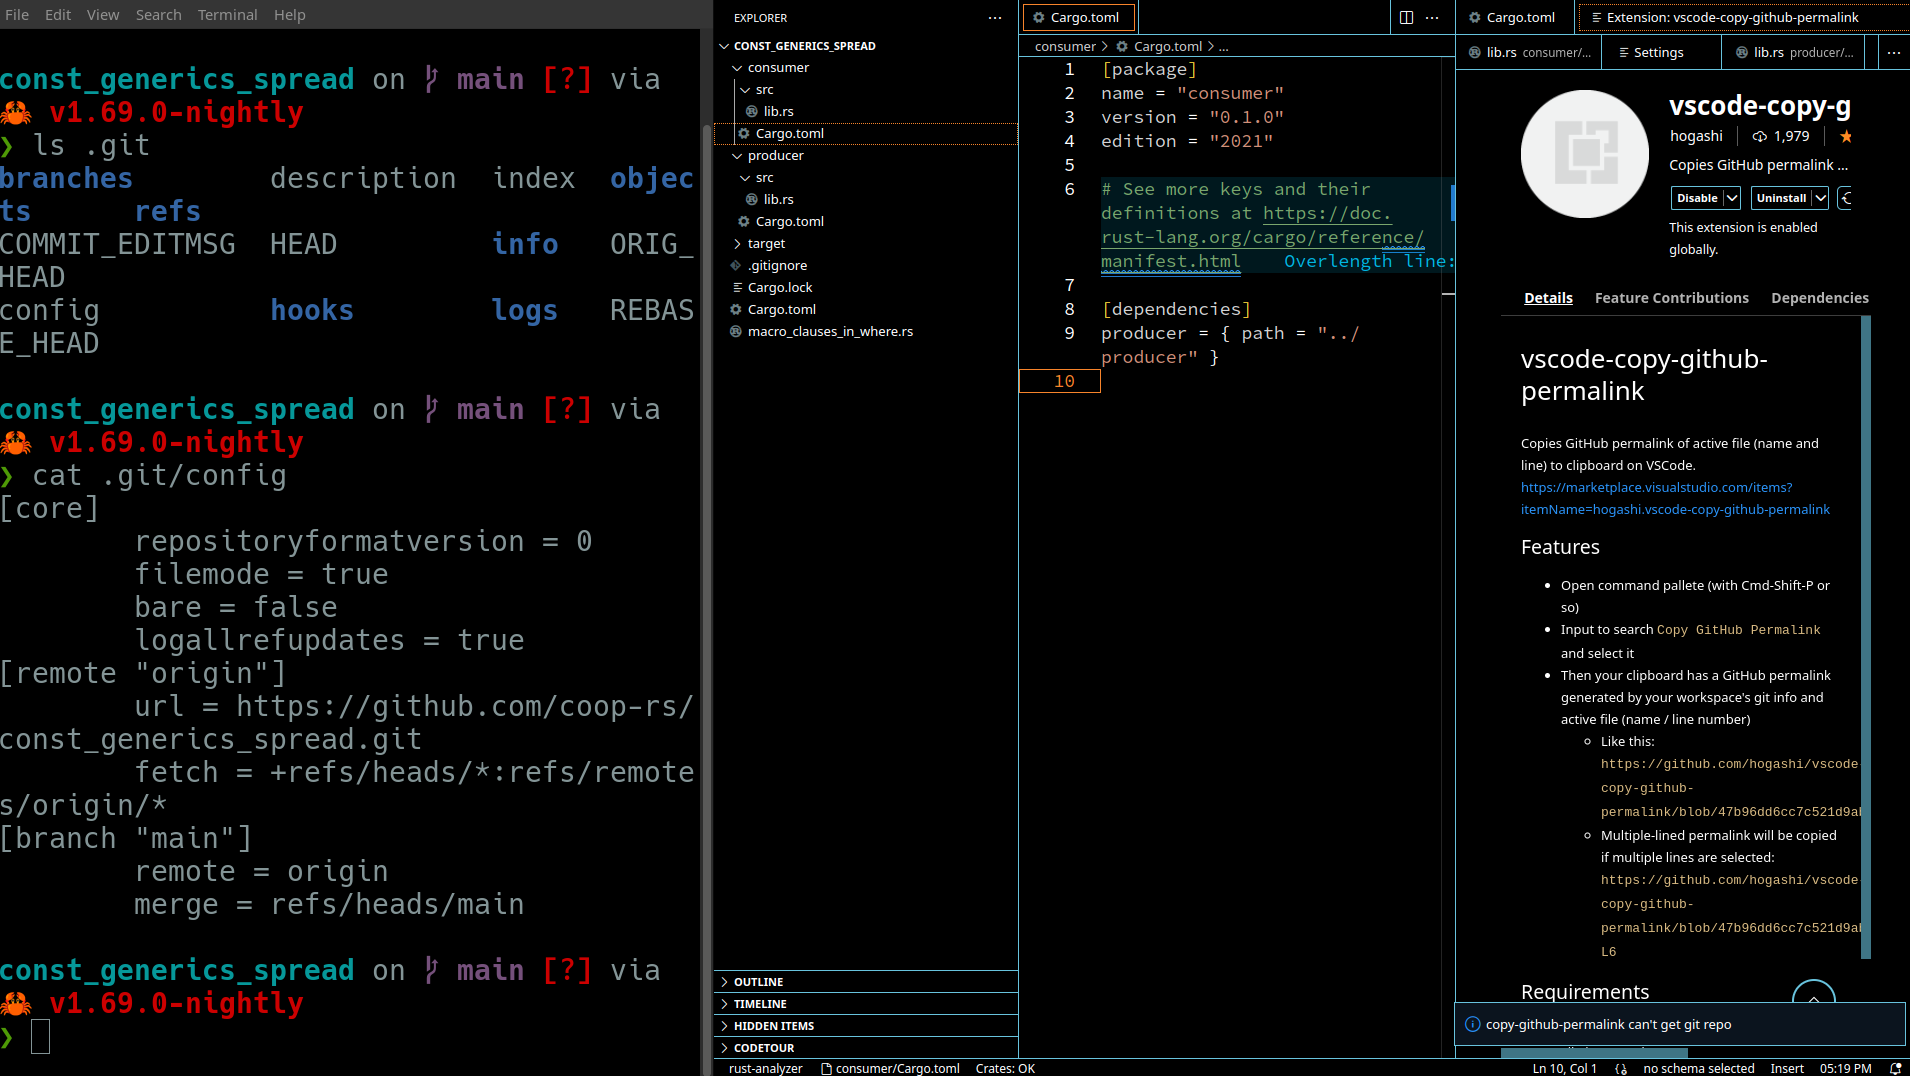Click no schema selected status item
1910x1076 pixels.
[1698, 1068]
